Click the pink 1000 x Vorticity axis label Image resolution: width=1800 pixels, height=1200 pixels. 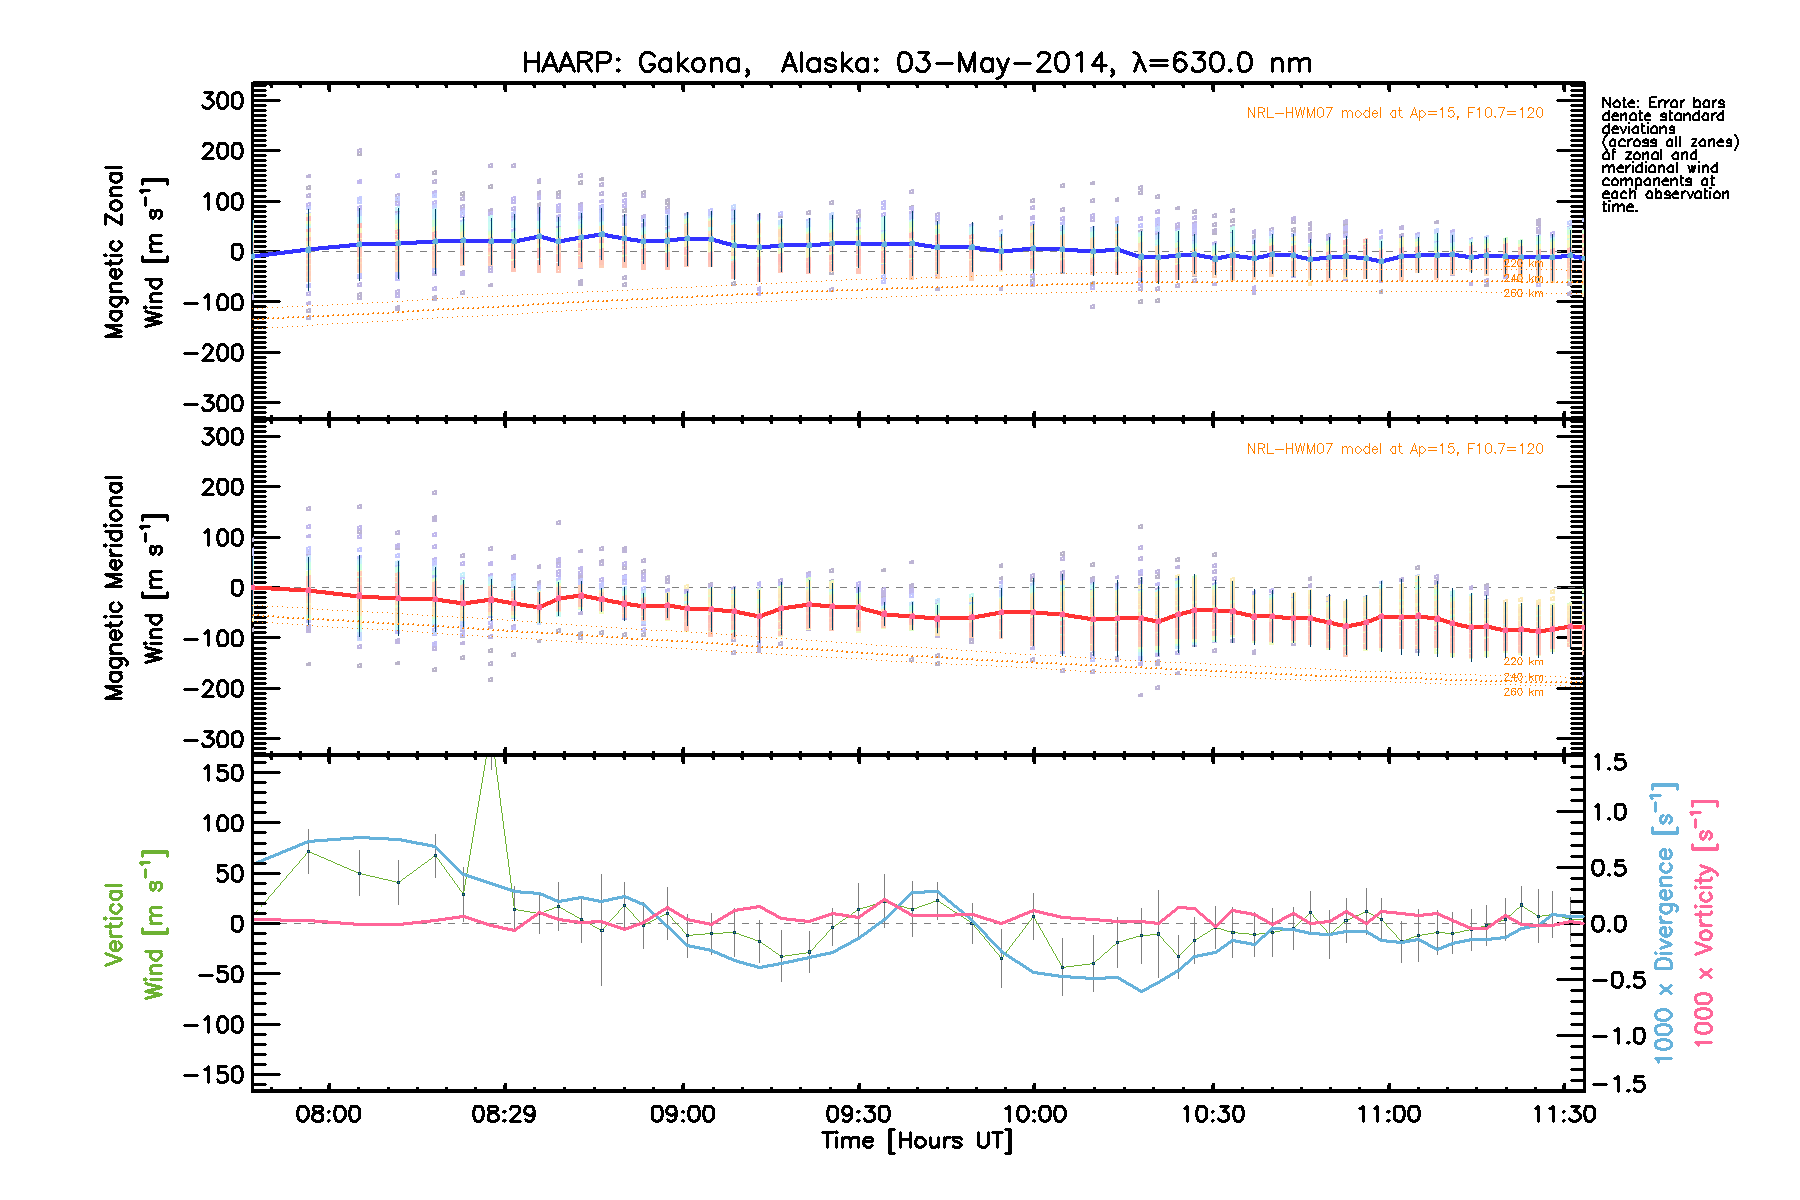tap(1704, 922)
